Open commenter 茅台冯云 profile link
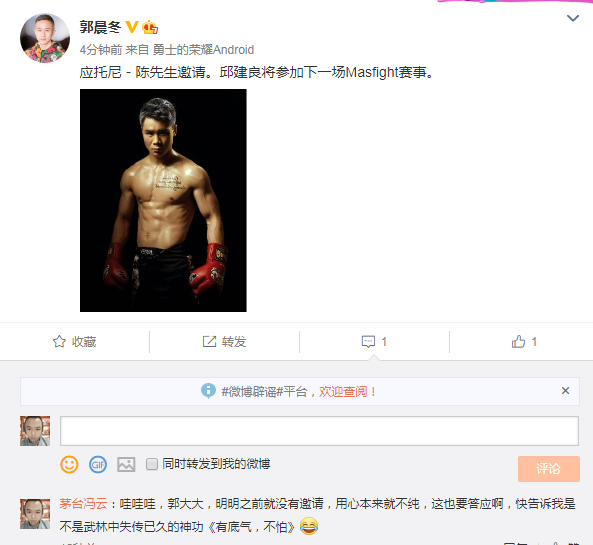Image resolution: width=593 pixels, height=545 pixels. (x=83, y=504)
